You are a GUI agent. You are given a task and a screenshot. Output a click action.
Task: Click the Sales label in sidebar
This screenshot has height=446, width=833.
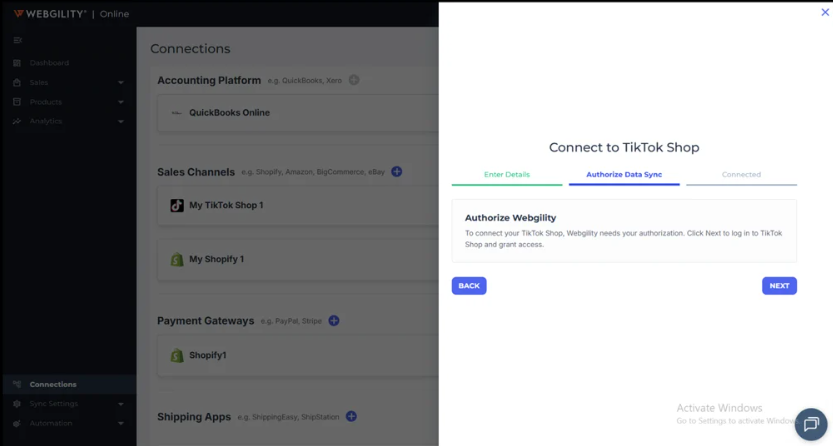pyautogui.click(x=39, y=82)
